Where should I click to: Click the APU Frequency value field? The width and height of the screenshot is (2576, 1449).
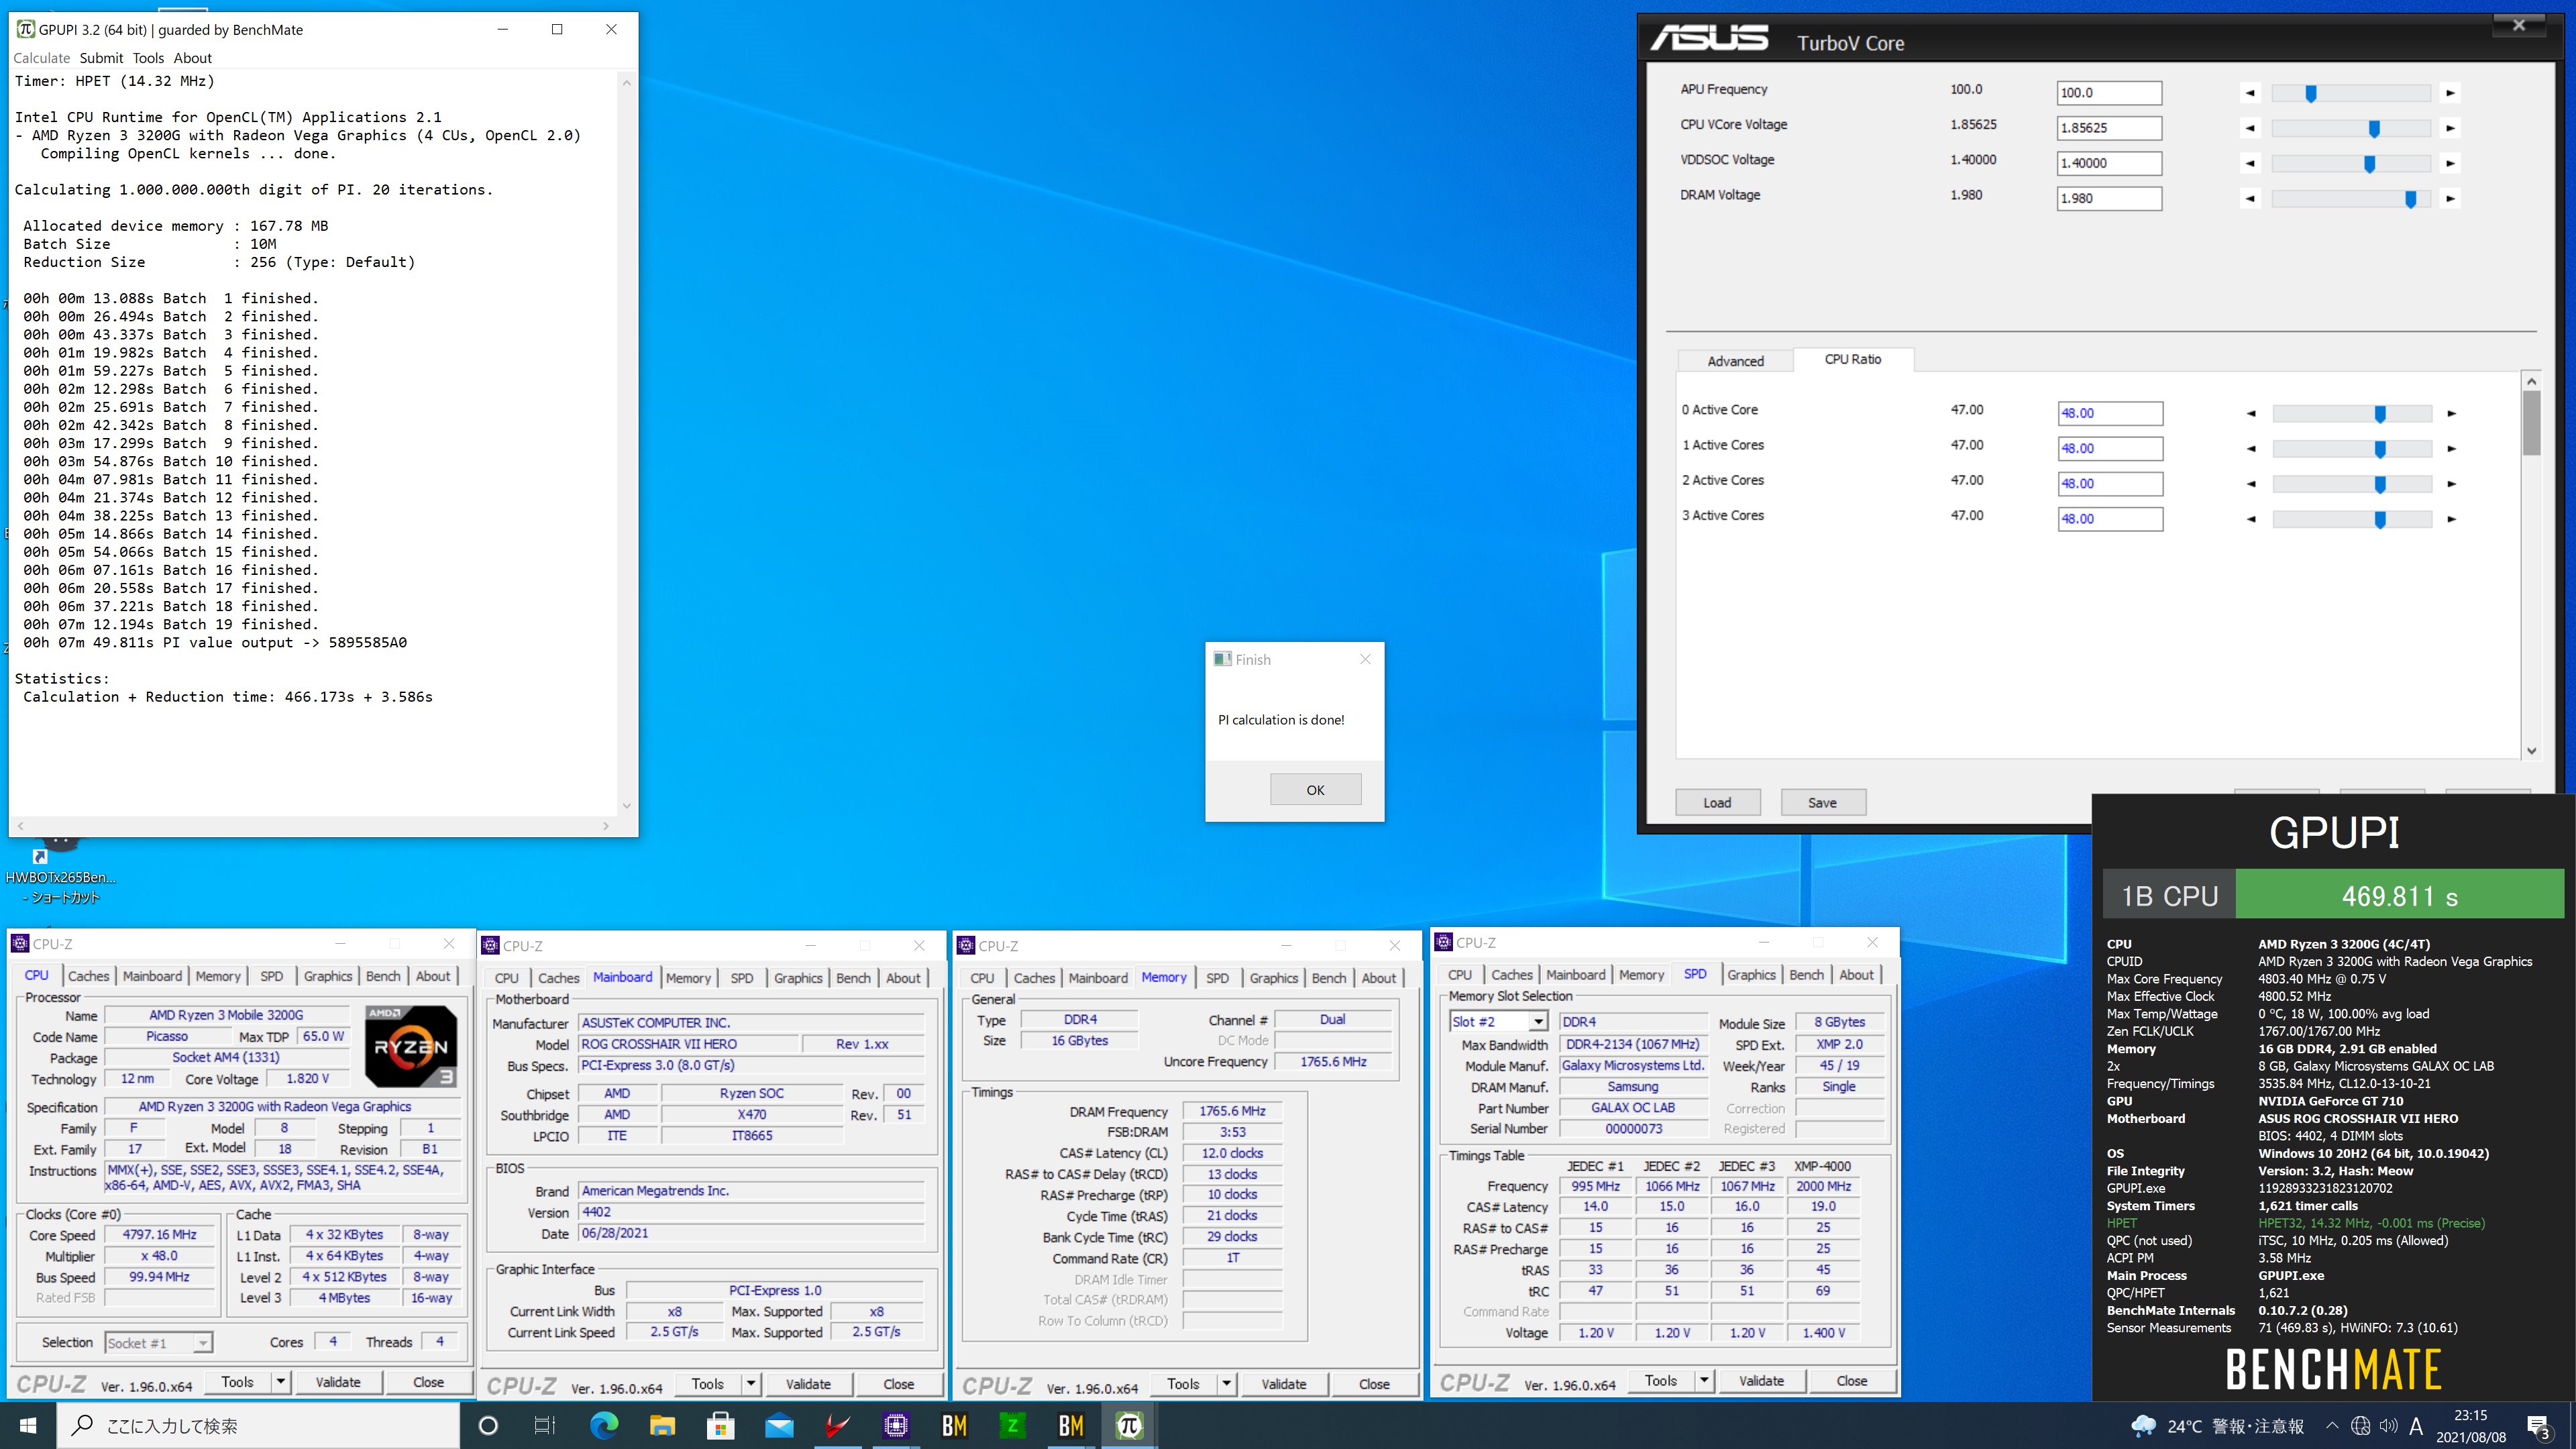[2109, 93]
